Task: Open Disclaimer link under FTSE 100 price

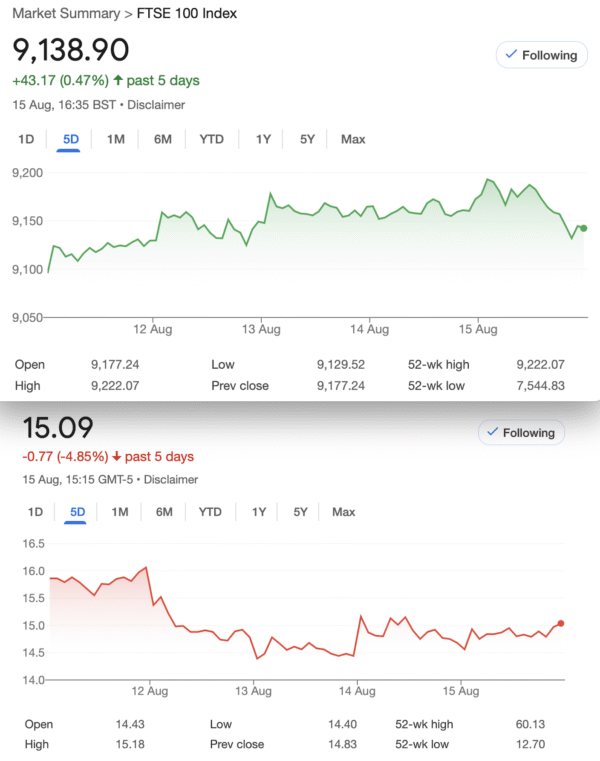Action: 156,105
